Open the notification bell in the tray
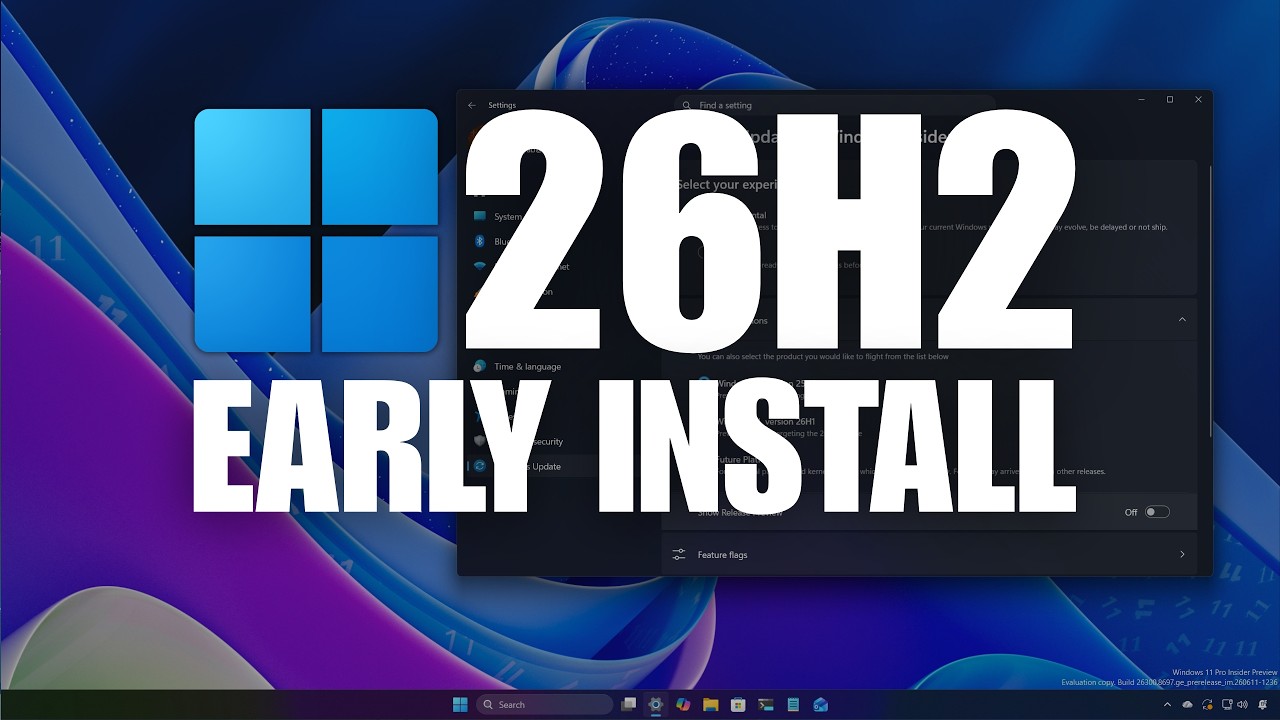Viewport: 1280px width, 720px height. pos(1262,704)
